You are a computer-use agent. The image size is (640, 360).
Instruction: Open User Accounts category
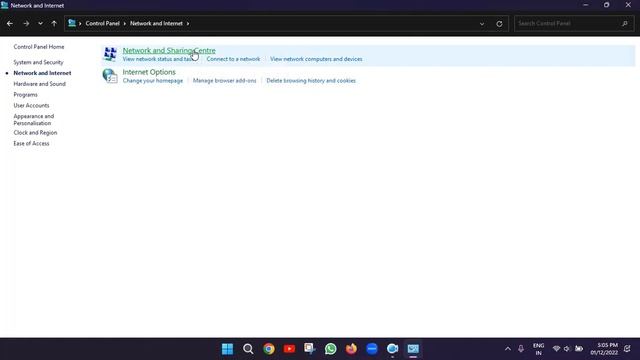pos(31,106)
